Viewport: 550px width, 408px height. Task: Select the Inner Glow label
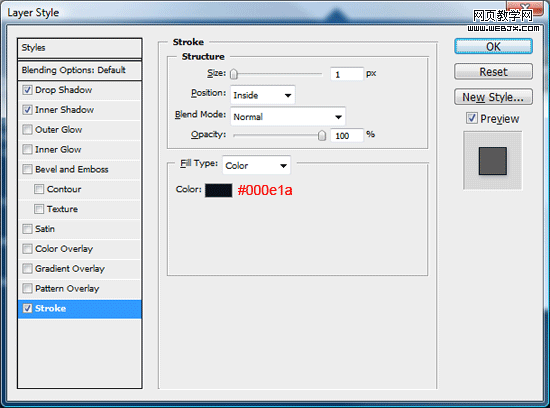tap(58, 149)
